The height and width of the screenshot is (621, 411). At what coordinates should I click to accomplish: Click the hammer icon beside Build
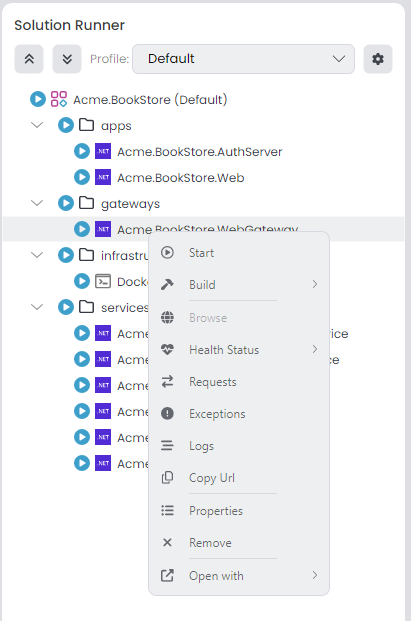pos(167,284)
